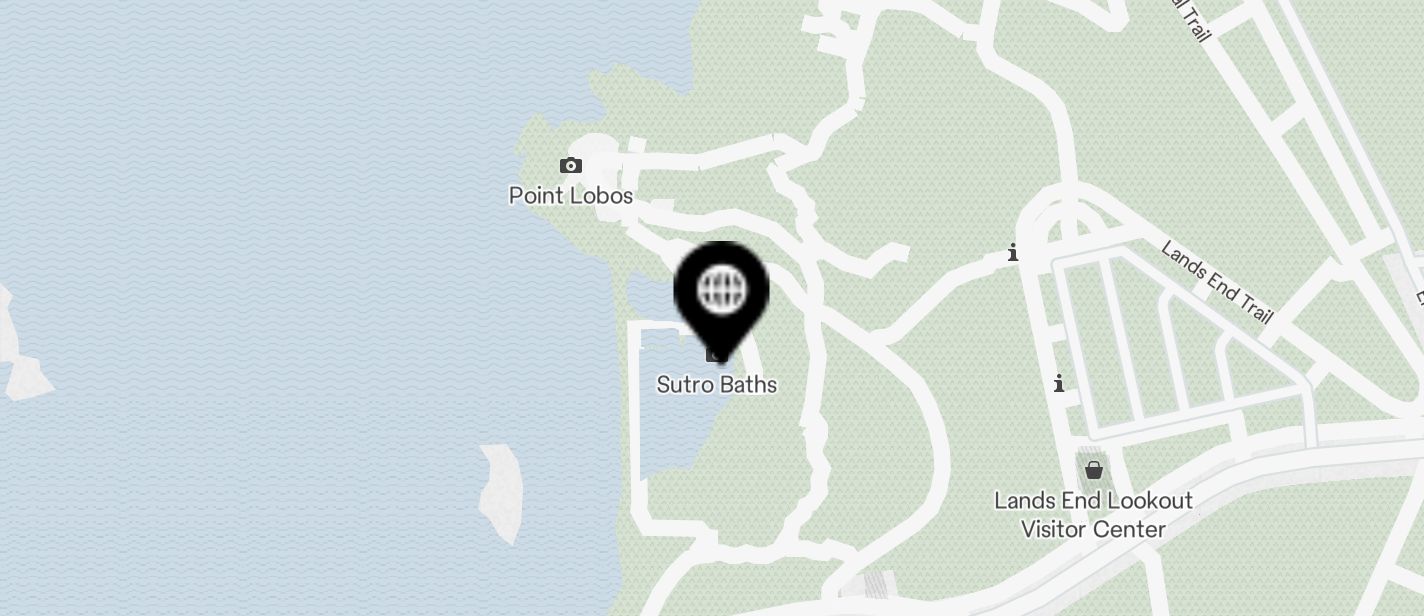Open the Lands End Lookout Visitor Center label

click(x=1093, y=514)
